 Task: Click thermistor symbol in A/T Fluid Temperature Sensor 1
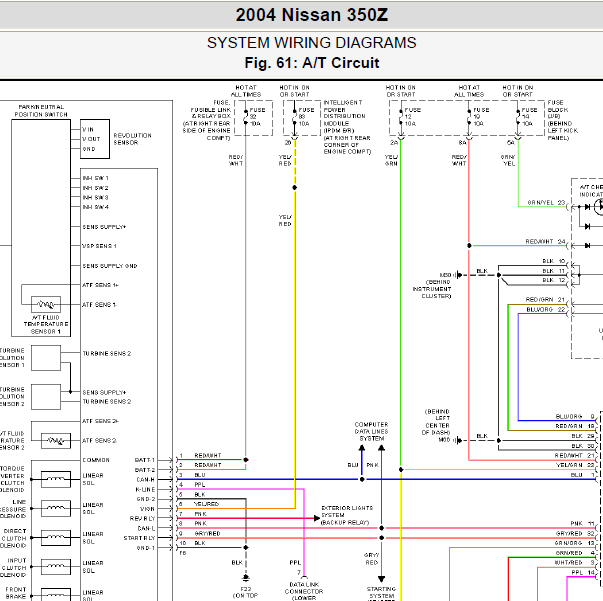click(x=46, y=305)
